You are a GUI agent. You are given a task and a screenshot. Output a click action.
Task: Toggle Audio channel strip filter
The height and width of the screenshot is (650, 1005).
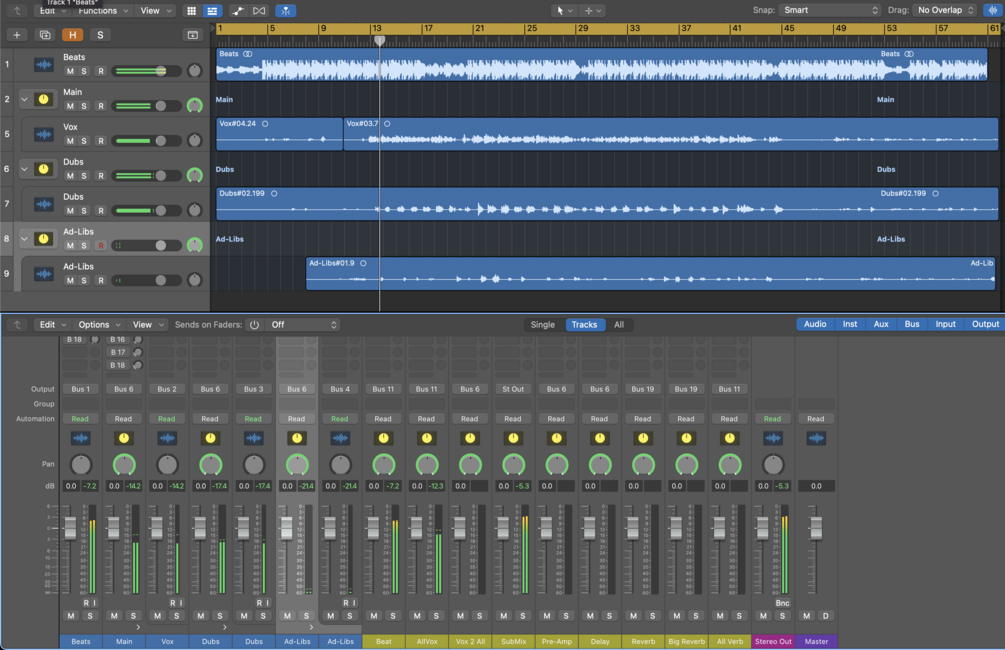[x=815, y=324]
